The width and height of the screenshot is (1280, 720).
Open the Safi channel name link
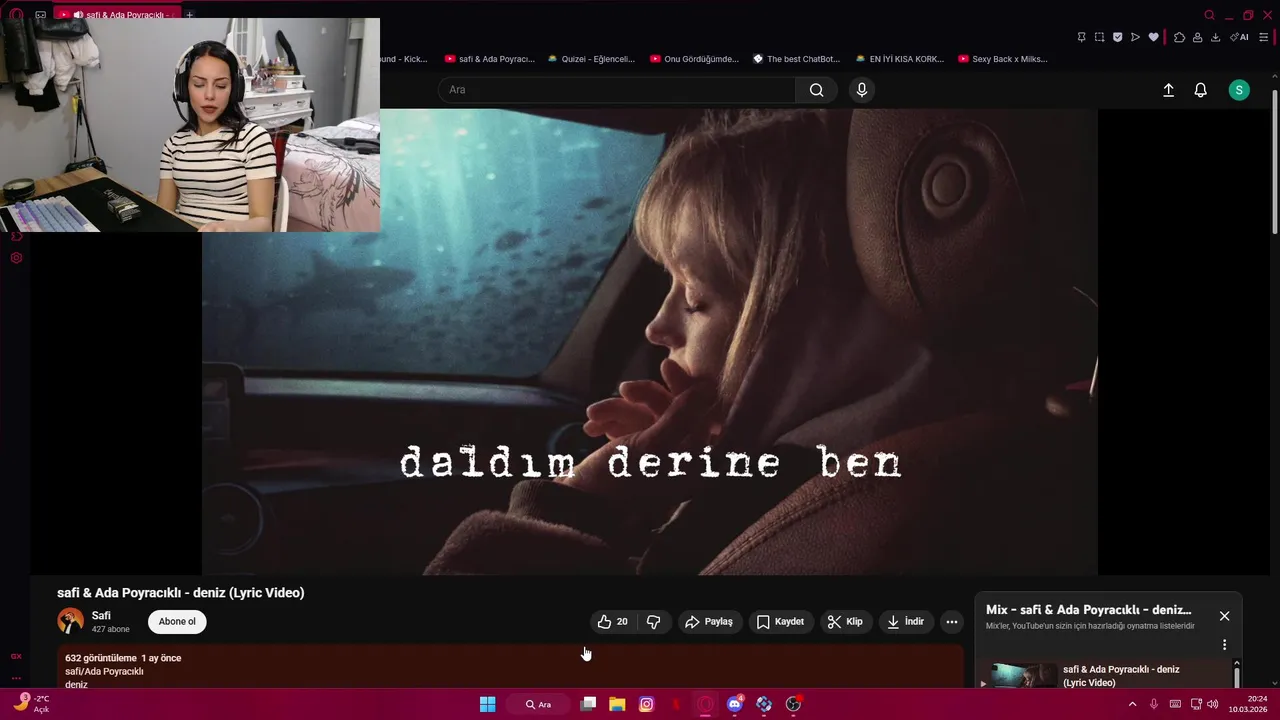(x=101, y=615)
